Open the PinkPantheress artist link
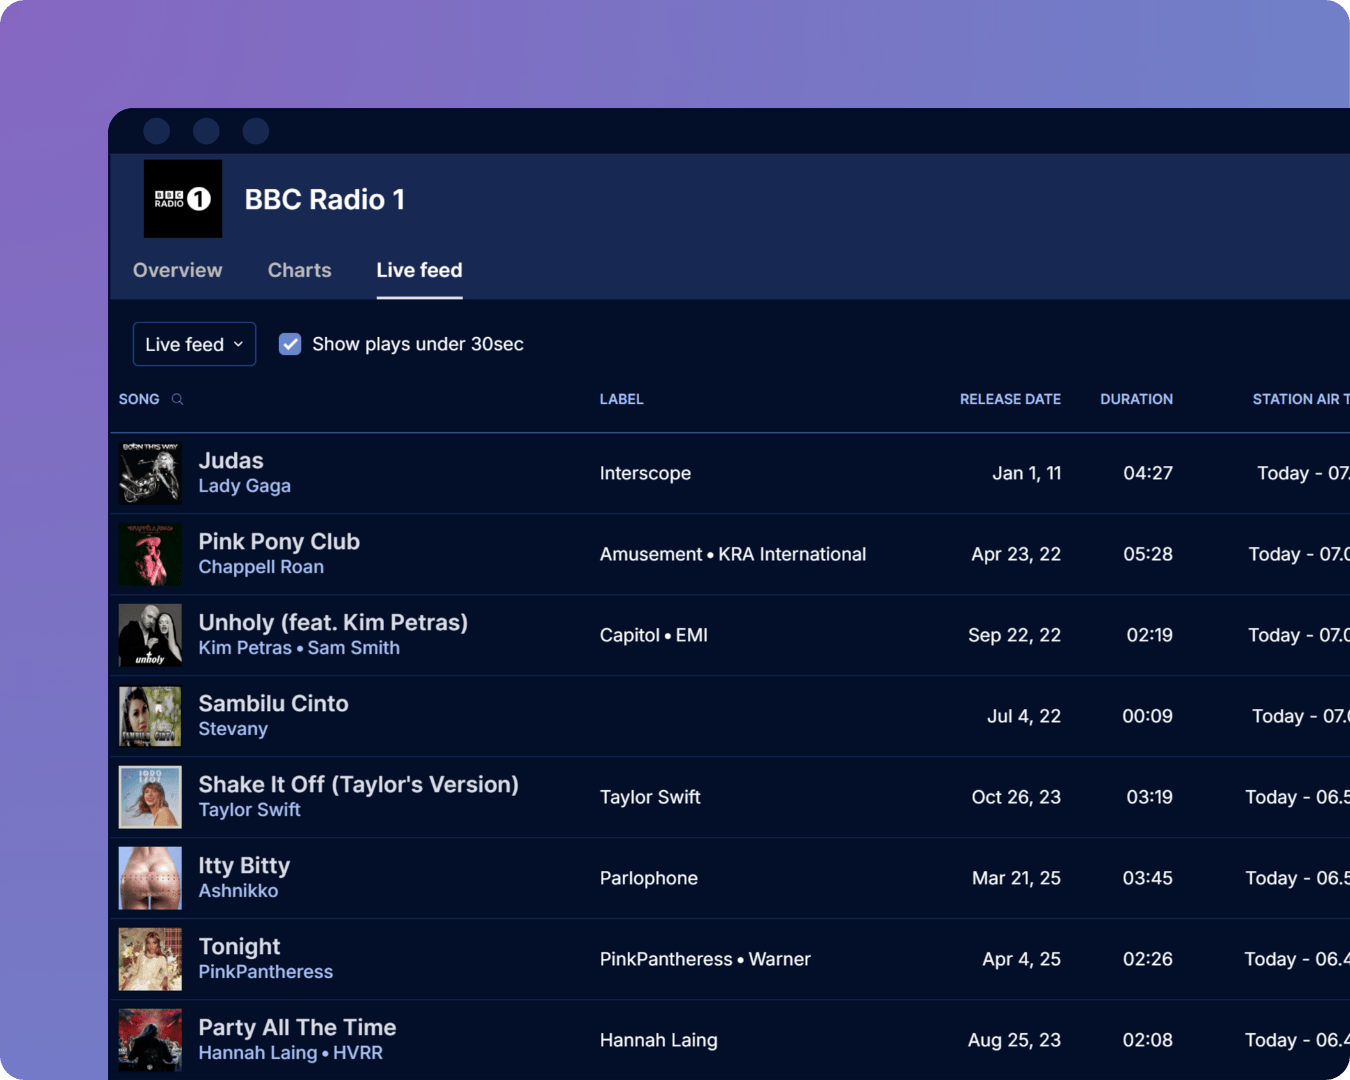Screen dimensions: 1350x1080 265,971
